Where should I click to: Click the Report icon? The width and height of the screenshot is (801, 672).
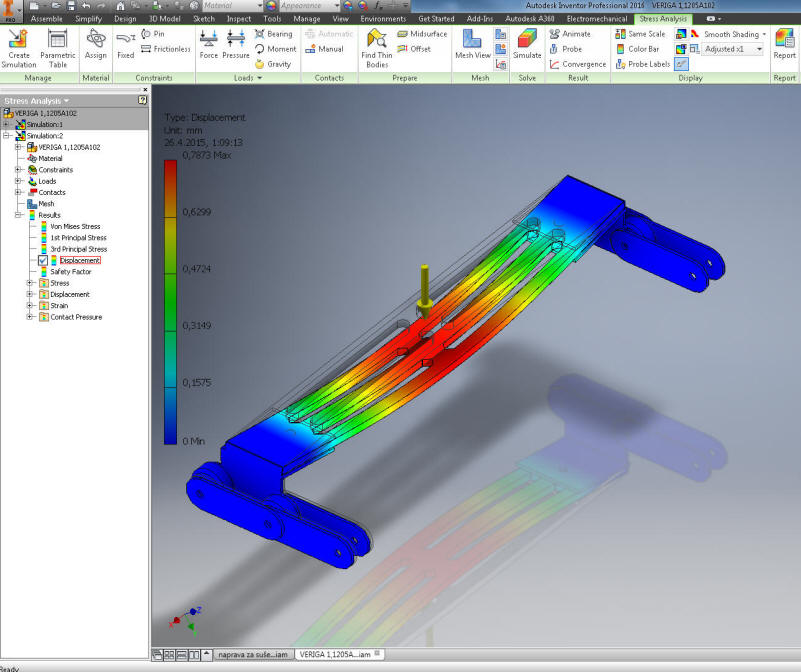(784, 44)
